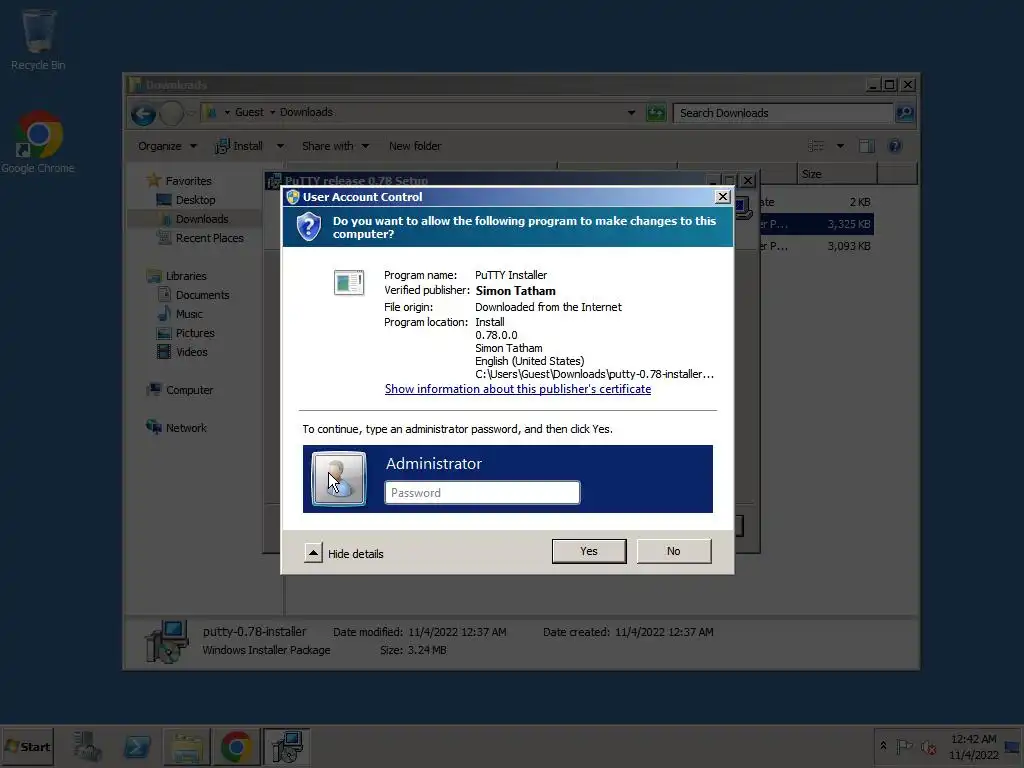This screenshot has height=768, width=1024.
Task: Open Videos library
Action: (x=191, y=352)
